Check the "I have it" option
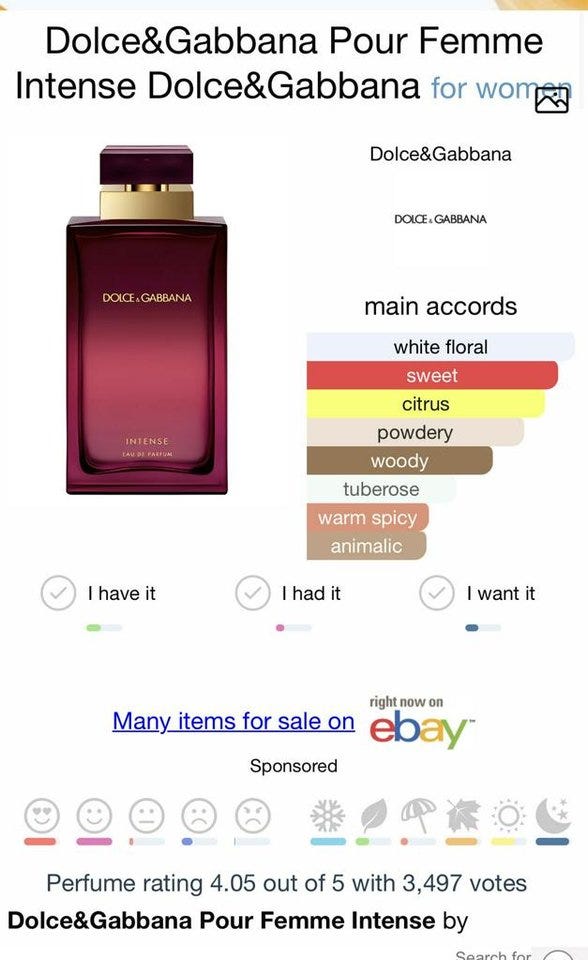 [x=98, y=593]
